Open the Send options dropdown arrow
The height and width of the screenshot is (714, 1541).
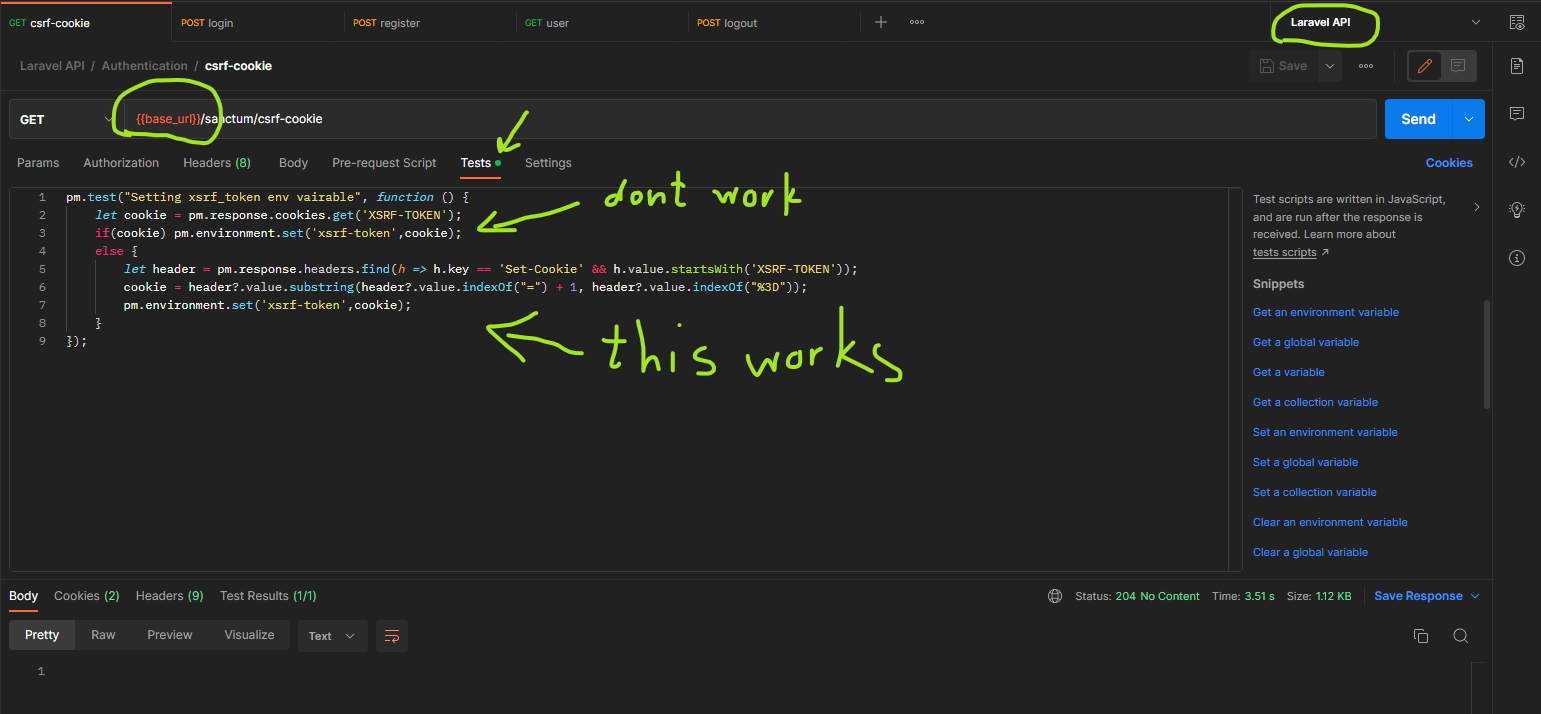point(1468,119)
